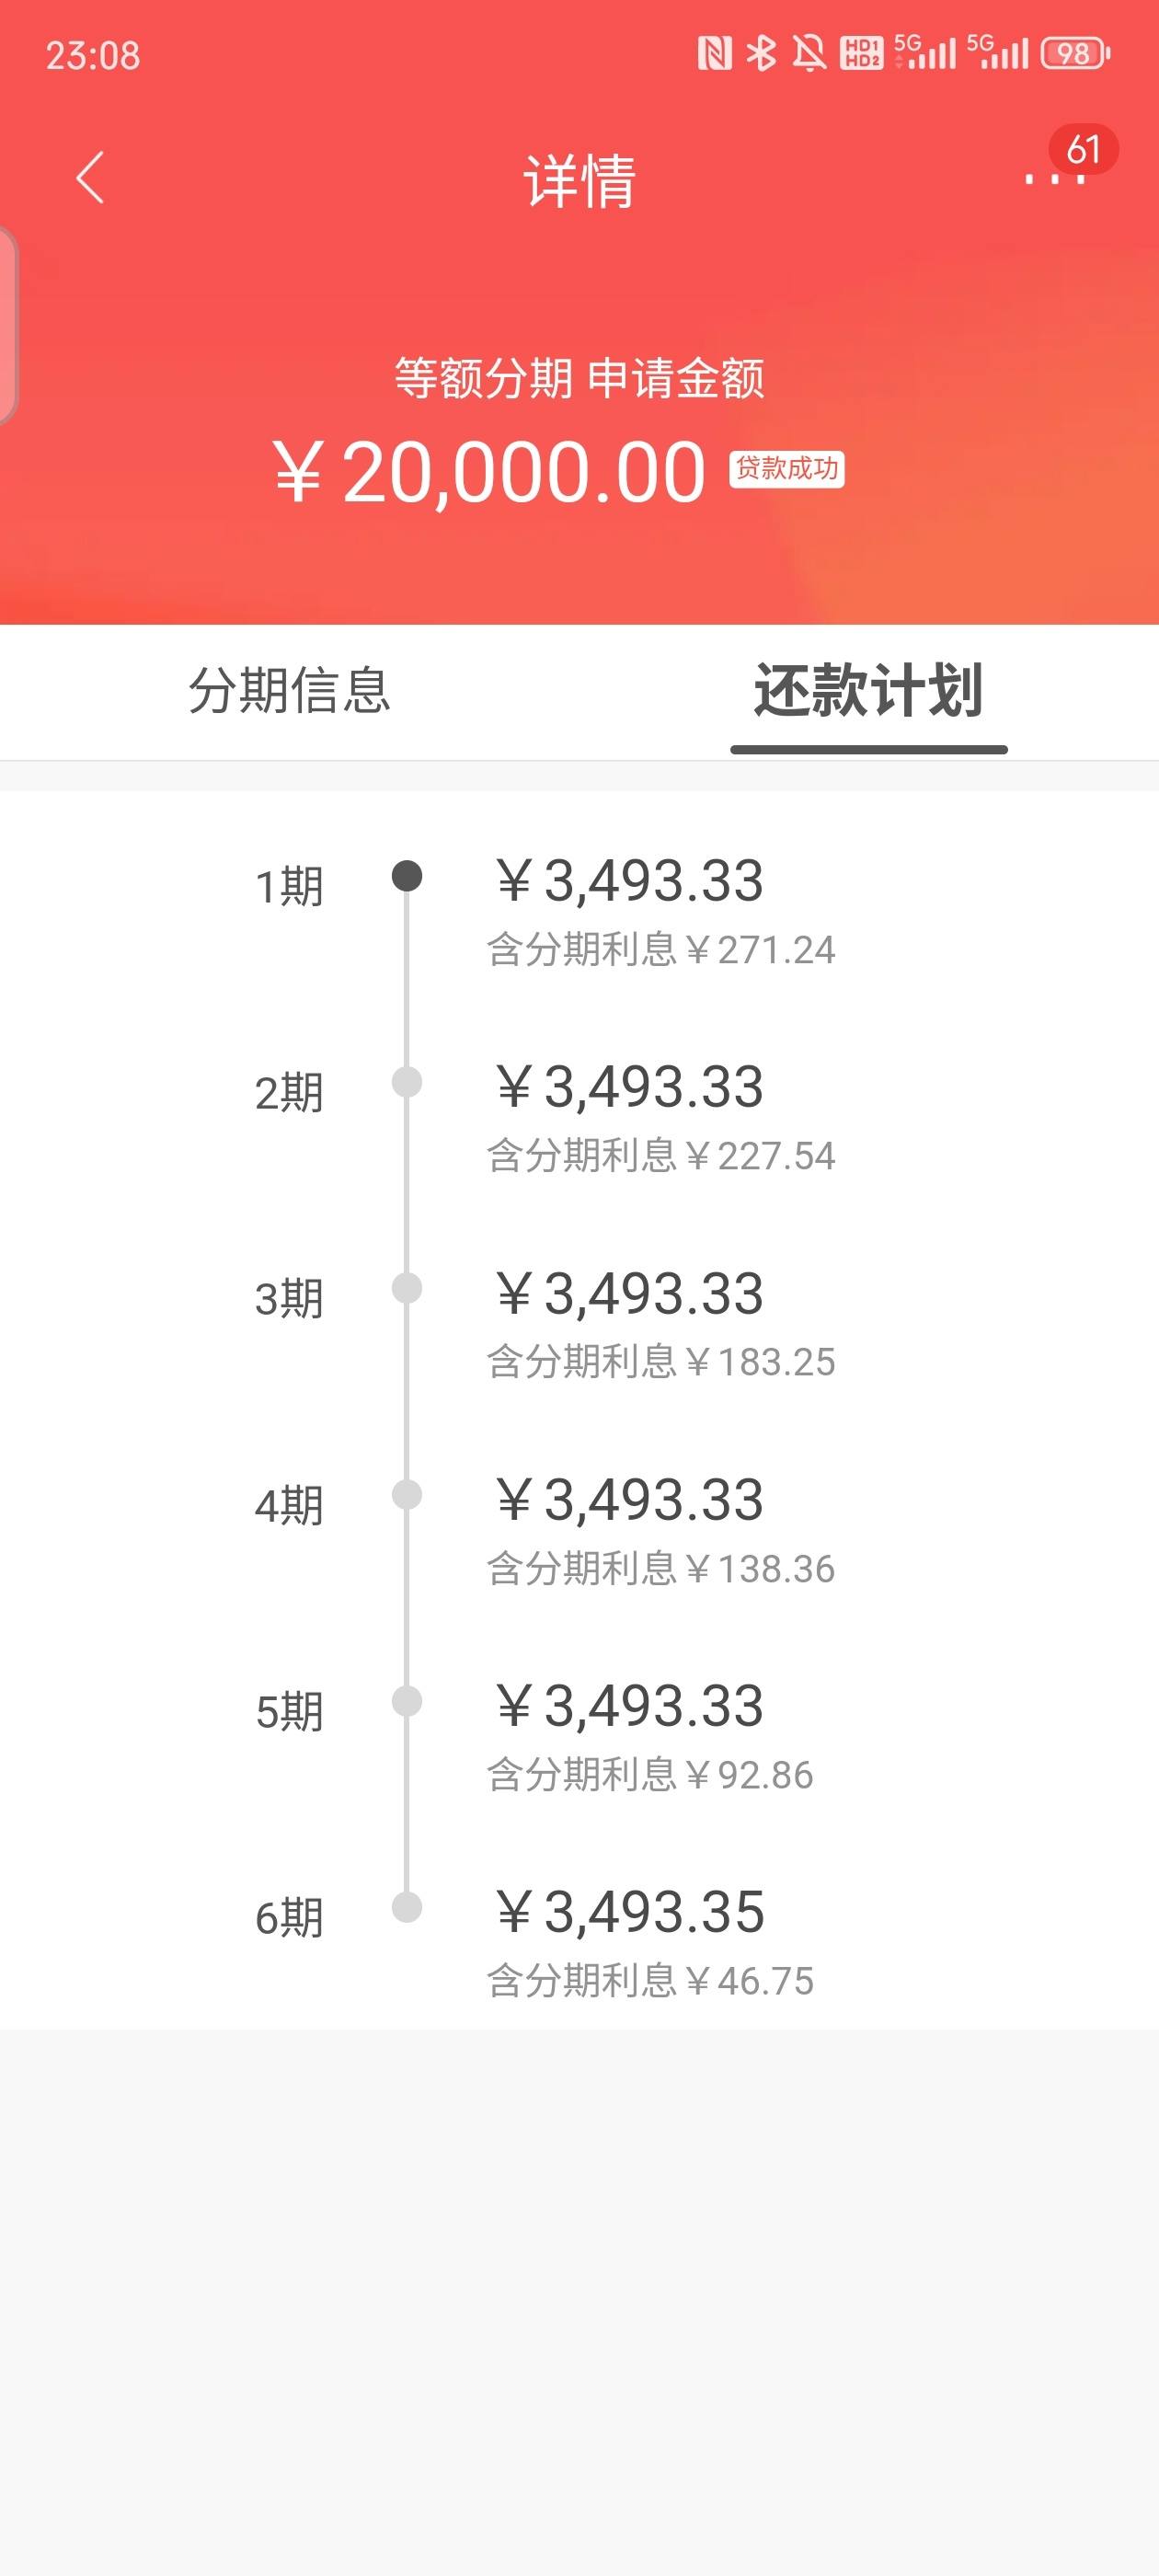Tap the battery 98 indicator
1159x2576 pixels.
1075,53
